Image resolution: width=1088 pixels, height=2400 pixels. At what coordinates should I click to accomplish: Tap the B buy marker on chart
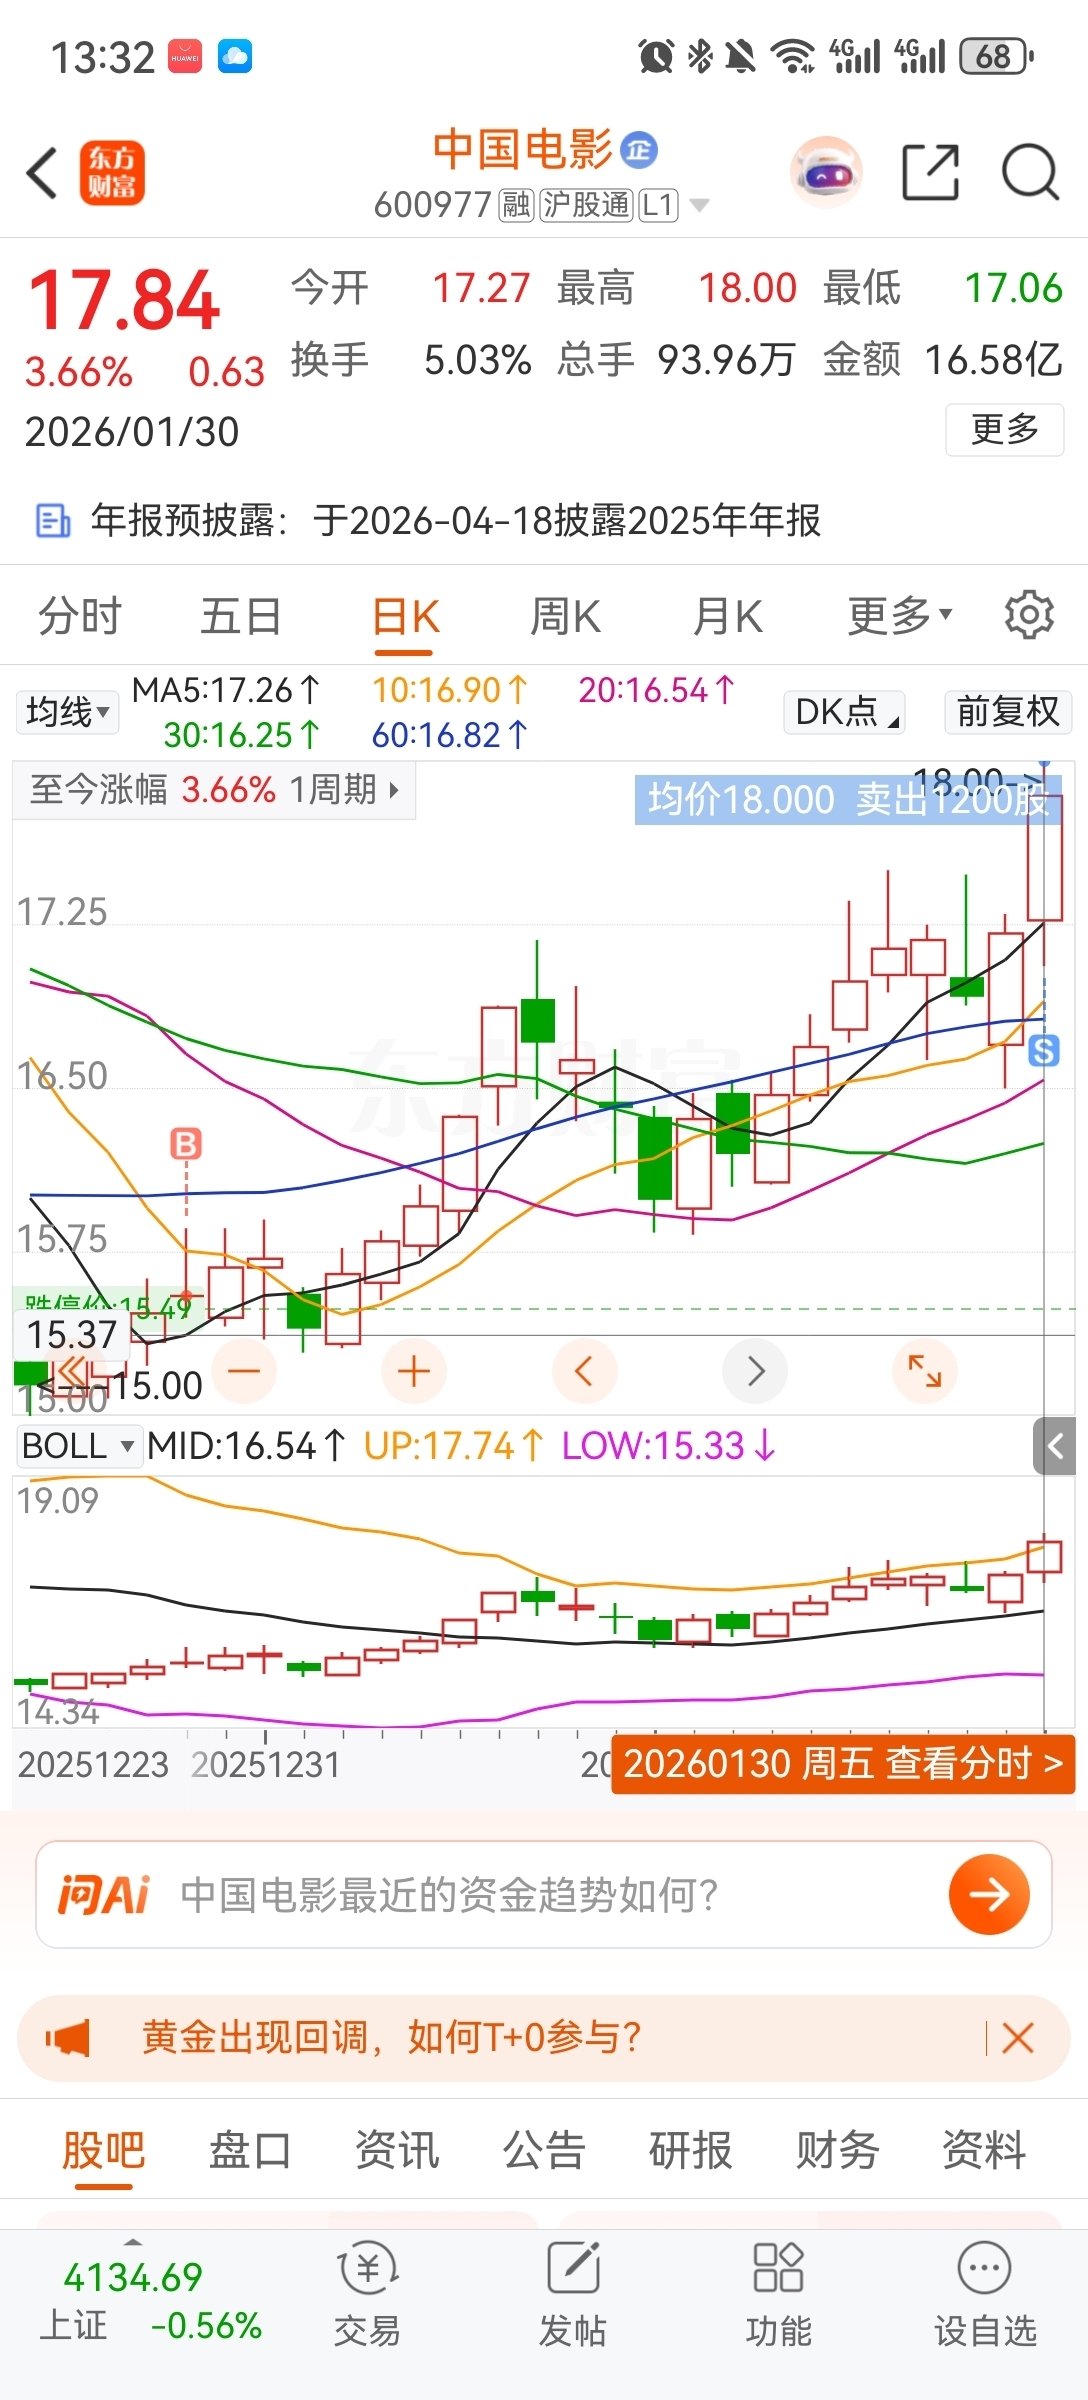(x=186, y=1143)
